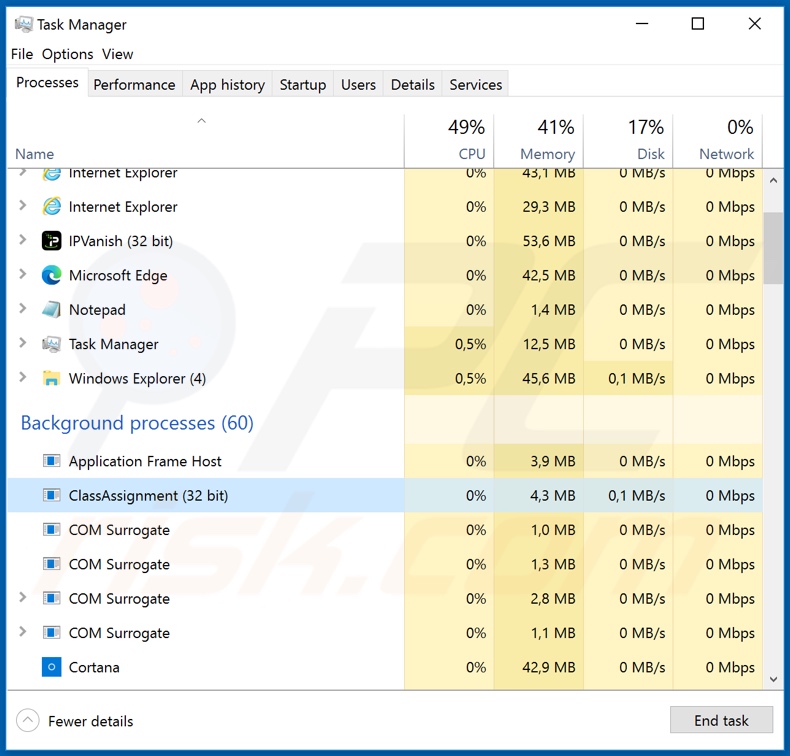Maximize the Task Manager window
The image size is (790, 756).
(698, 24)
